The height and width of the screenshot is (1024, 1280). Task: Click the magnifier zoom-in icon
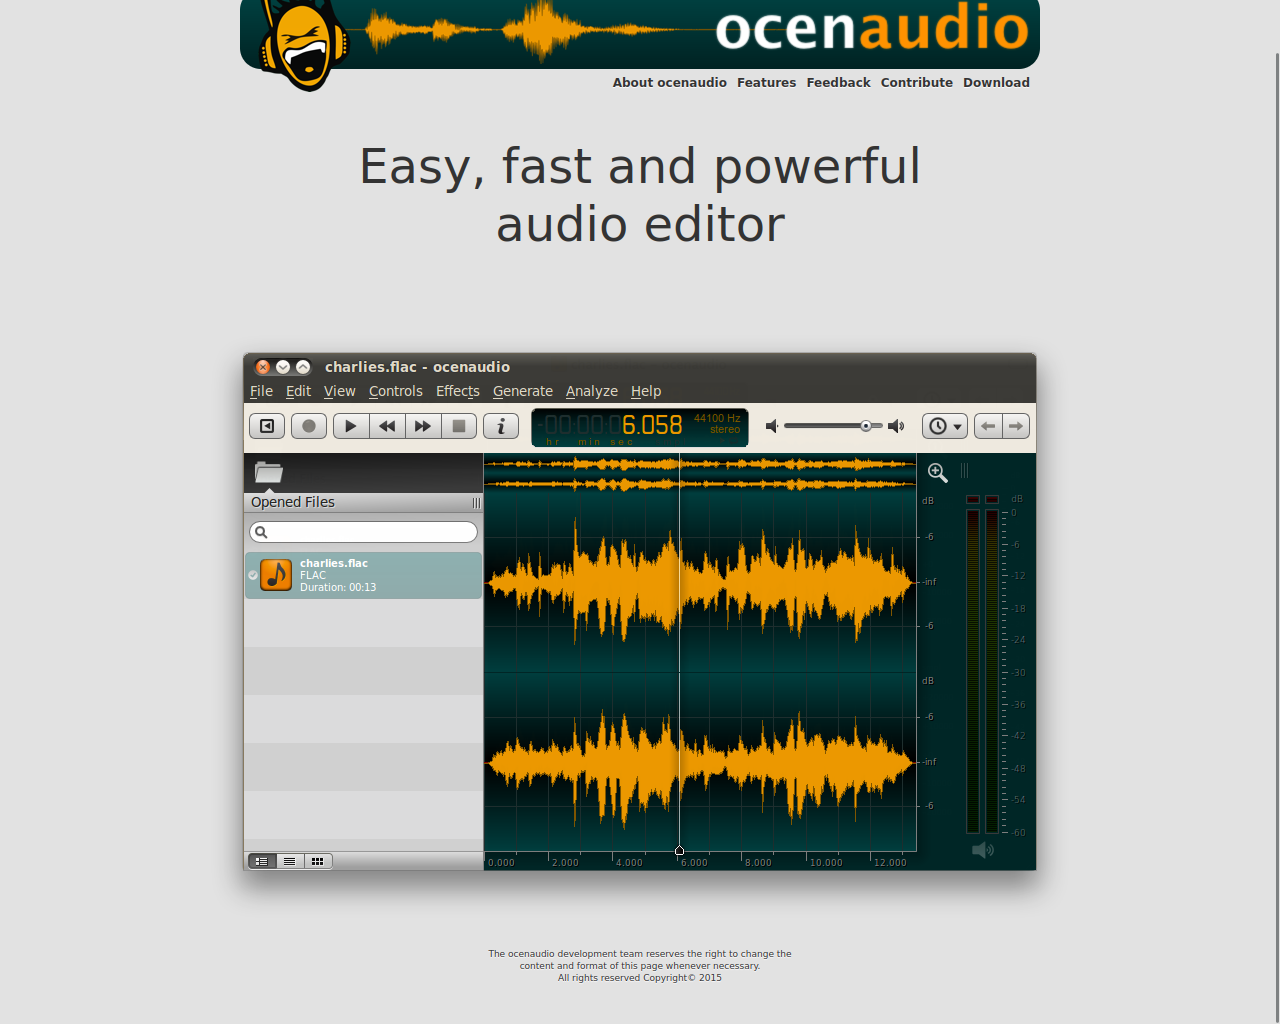937,472
